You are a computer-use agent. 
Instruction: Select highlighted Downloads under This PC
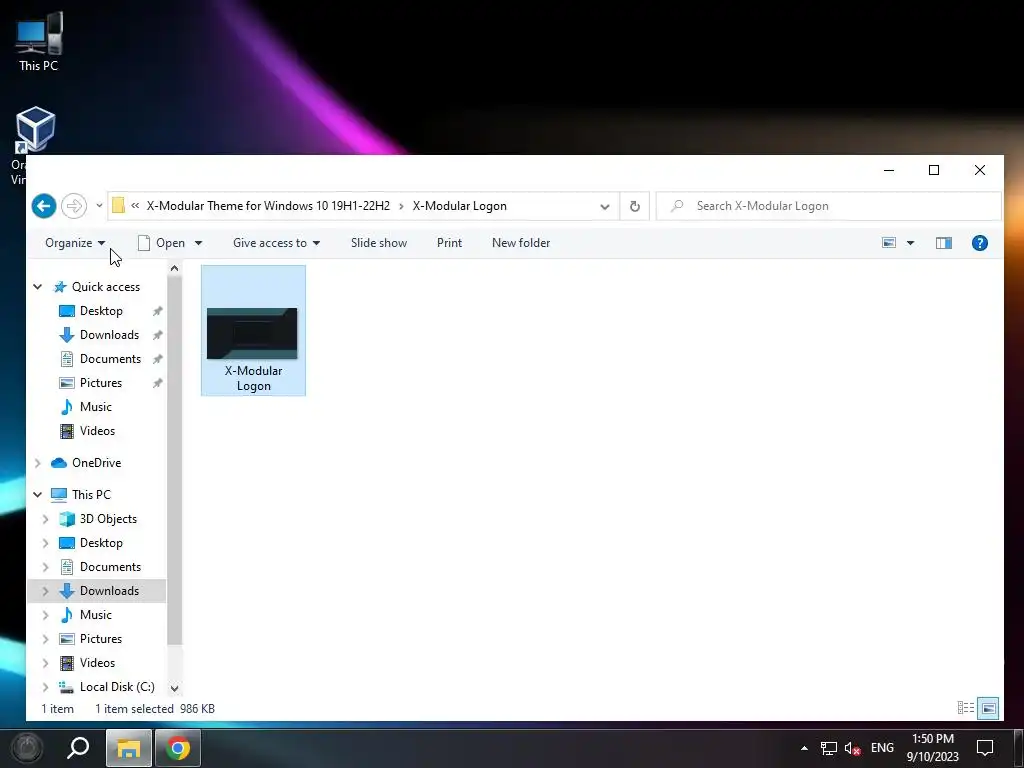109,591
